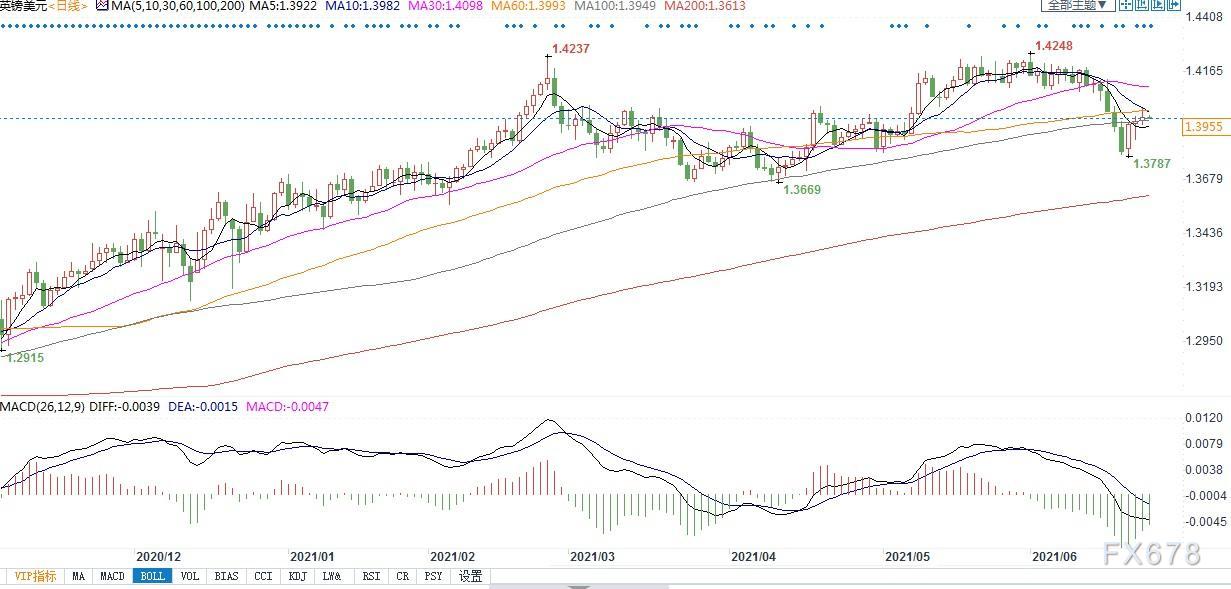
Task: Select the BOLL indicator tab
Action: [153, 576]
